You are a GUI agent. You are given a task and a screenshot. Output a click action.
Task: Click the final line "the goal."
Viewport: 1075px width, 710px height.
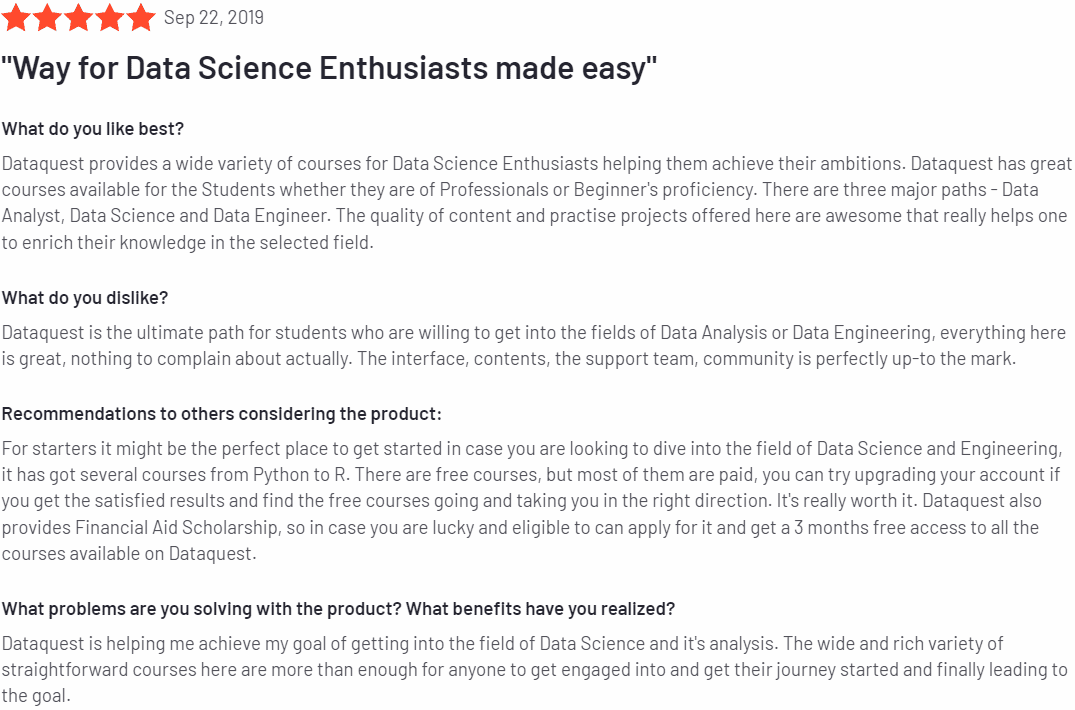[x=36, y=696]
